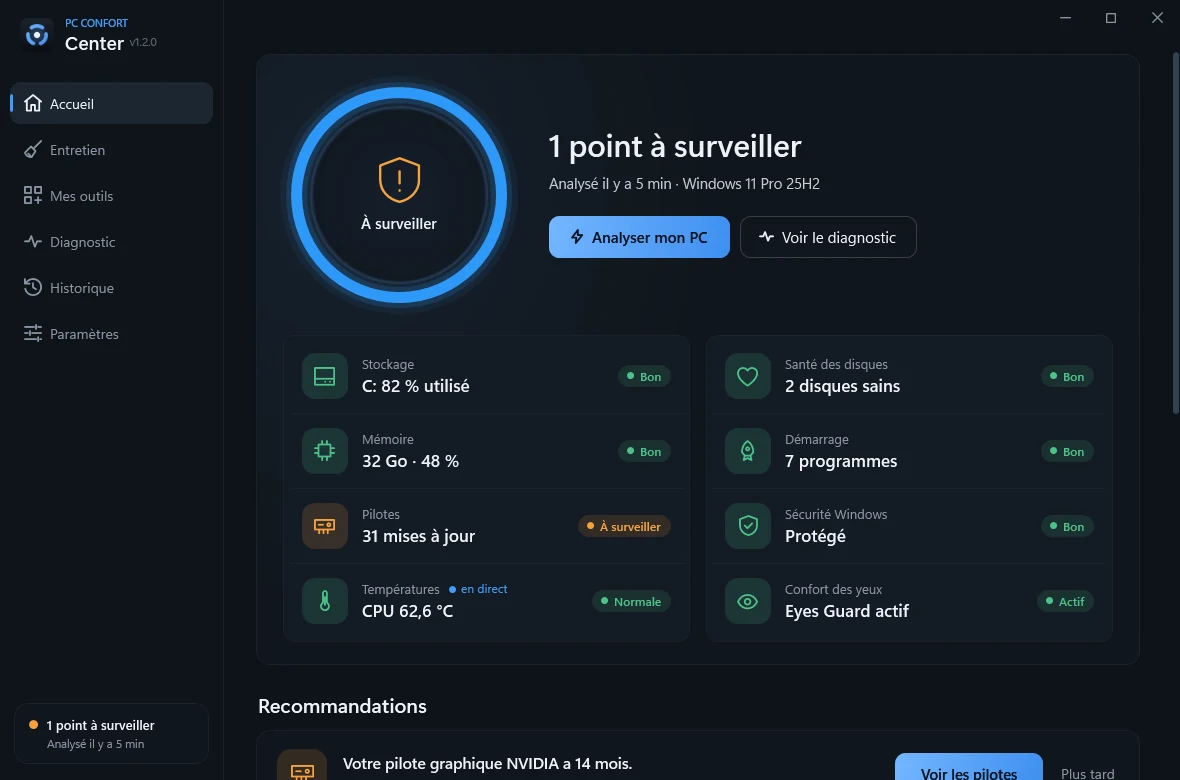The width and height of the screenshot is (1180, 780).
Task: Click the sidebar status card '1 point à surveiller'
Action: click(111, 733)
